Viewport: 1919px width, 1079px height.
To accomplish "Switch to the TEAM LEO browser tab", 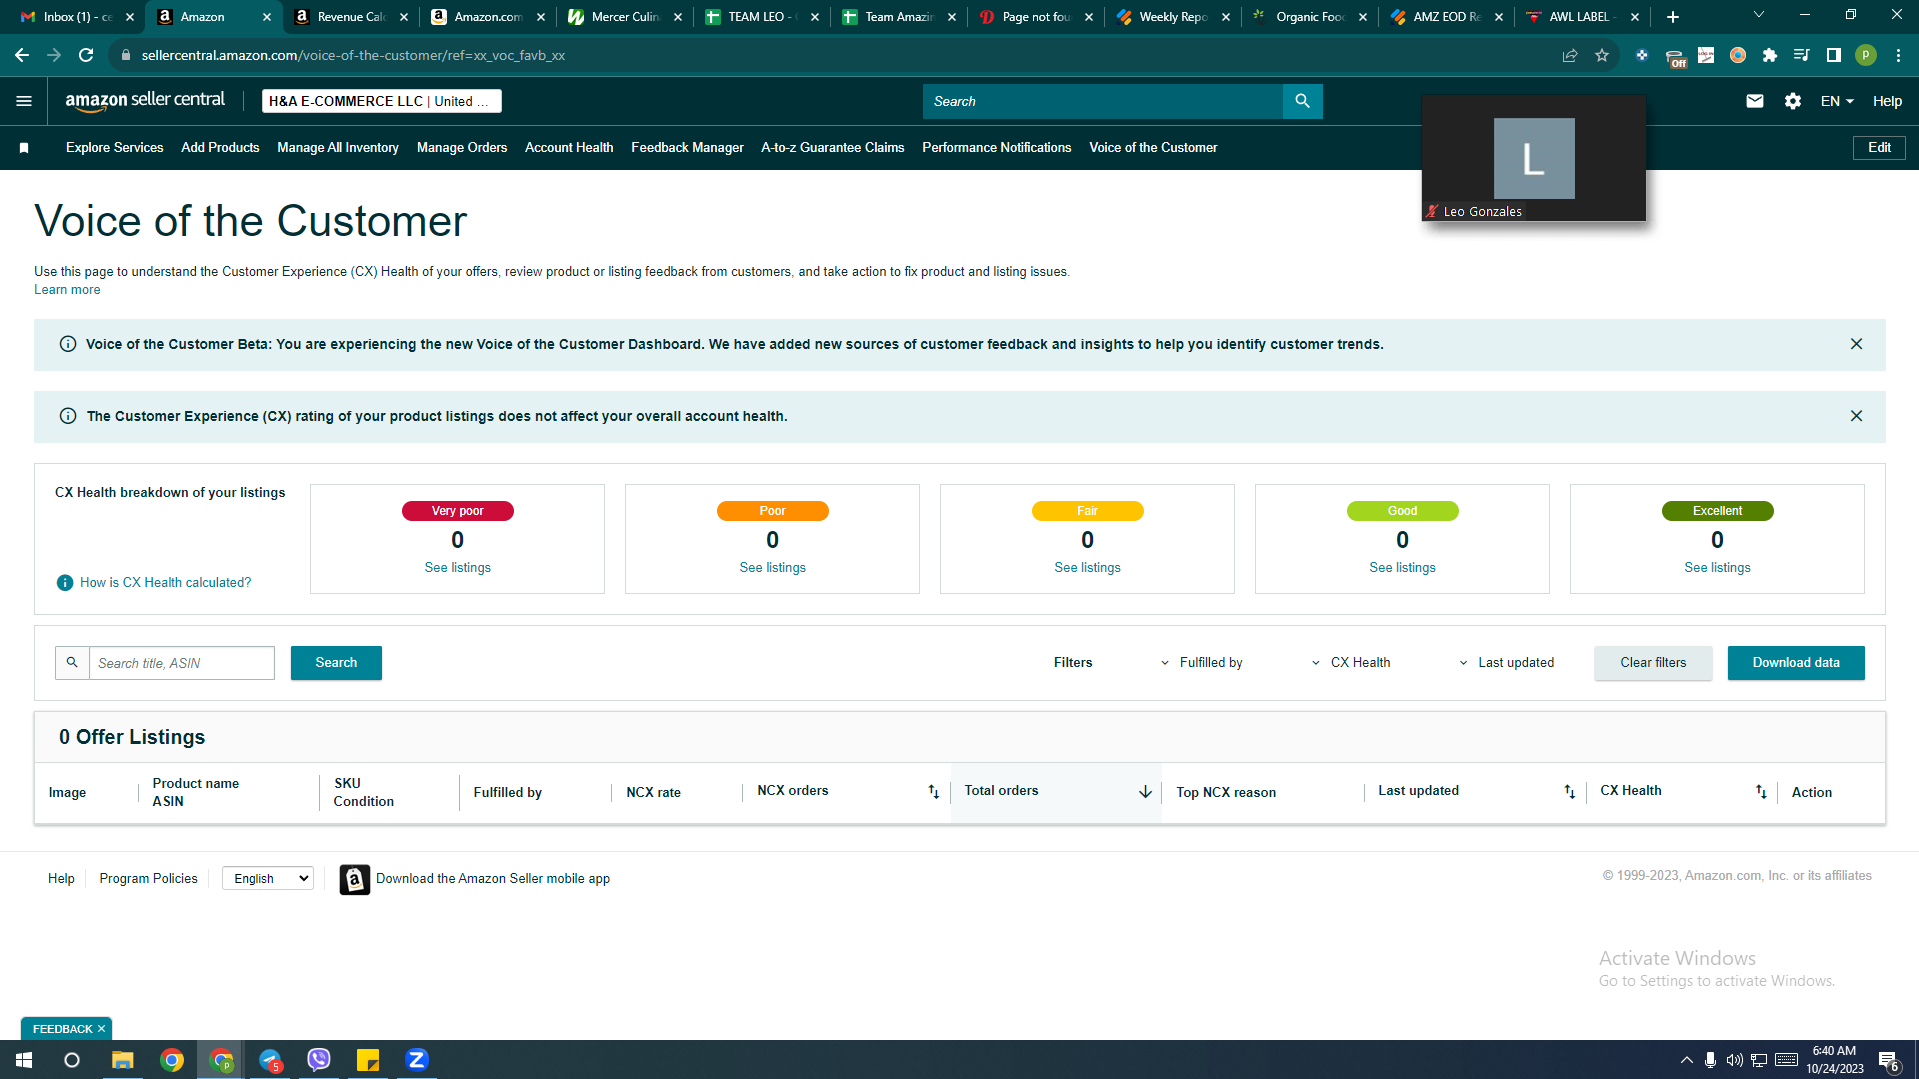I will point(761,17).
